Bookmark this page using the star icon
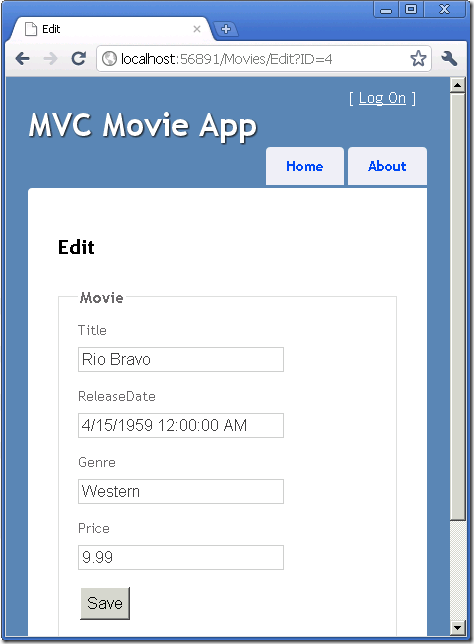 click(418, 58)
